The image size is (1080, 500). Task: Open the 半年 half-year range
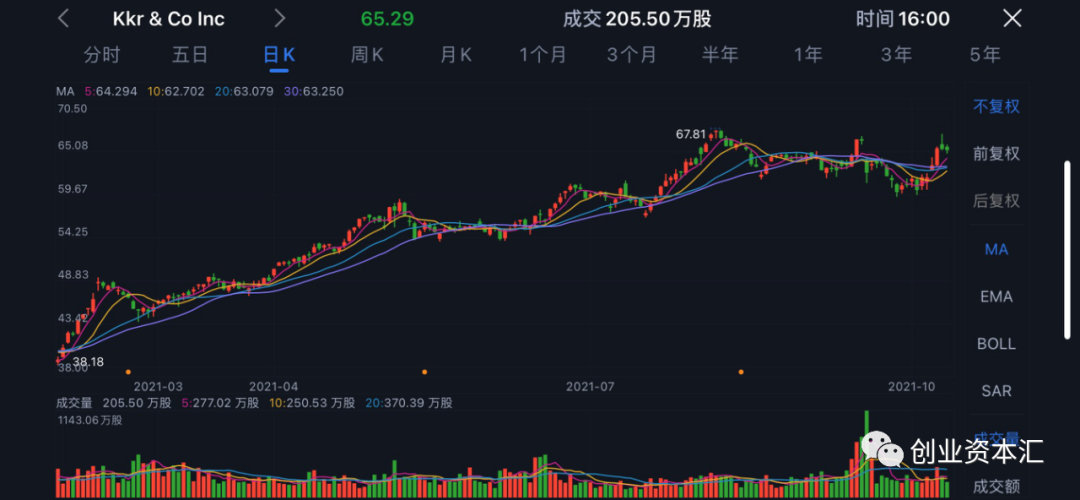(x=719, y=55)
